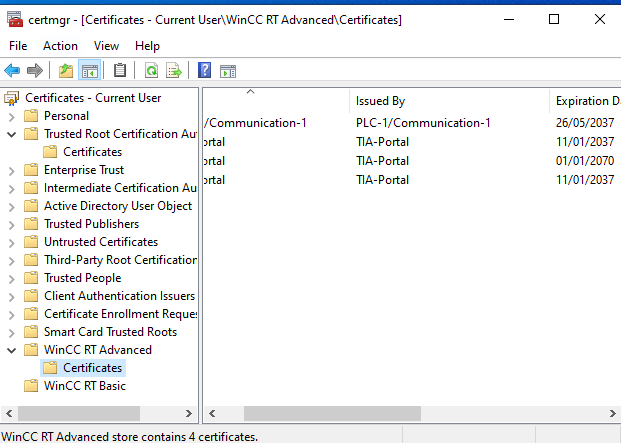Expand Certificate Enrollment Requests node
The image size is (621, 443).
tap(11, 315)
